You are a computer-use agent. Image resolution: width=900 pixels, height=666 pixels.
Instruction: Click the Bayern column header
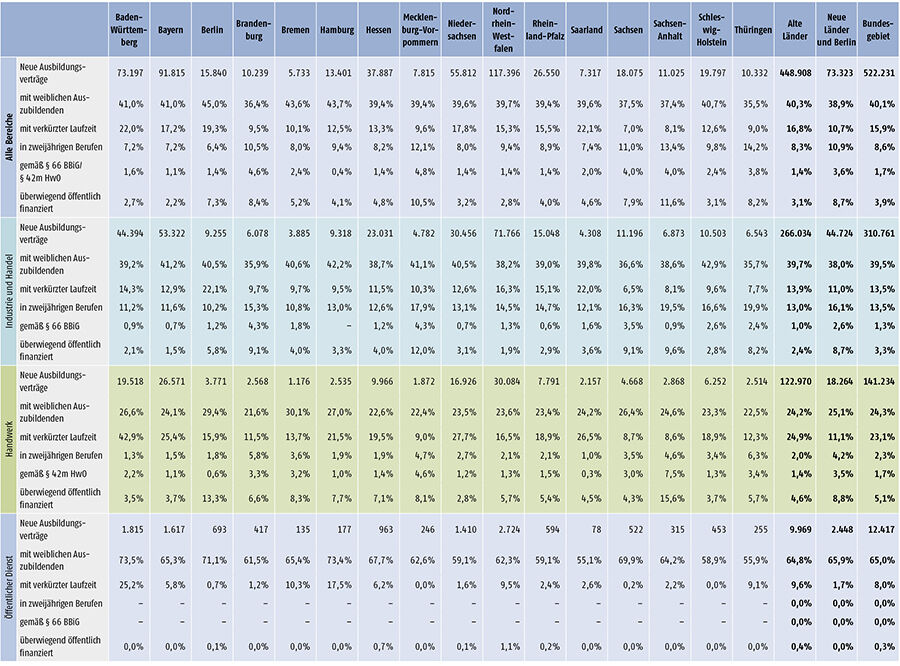coord(169,30)
